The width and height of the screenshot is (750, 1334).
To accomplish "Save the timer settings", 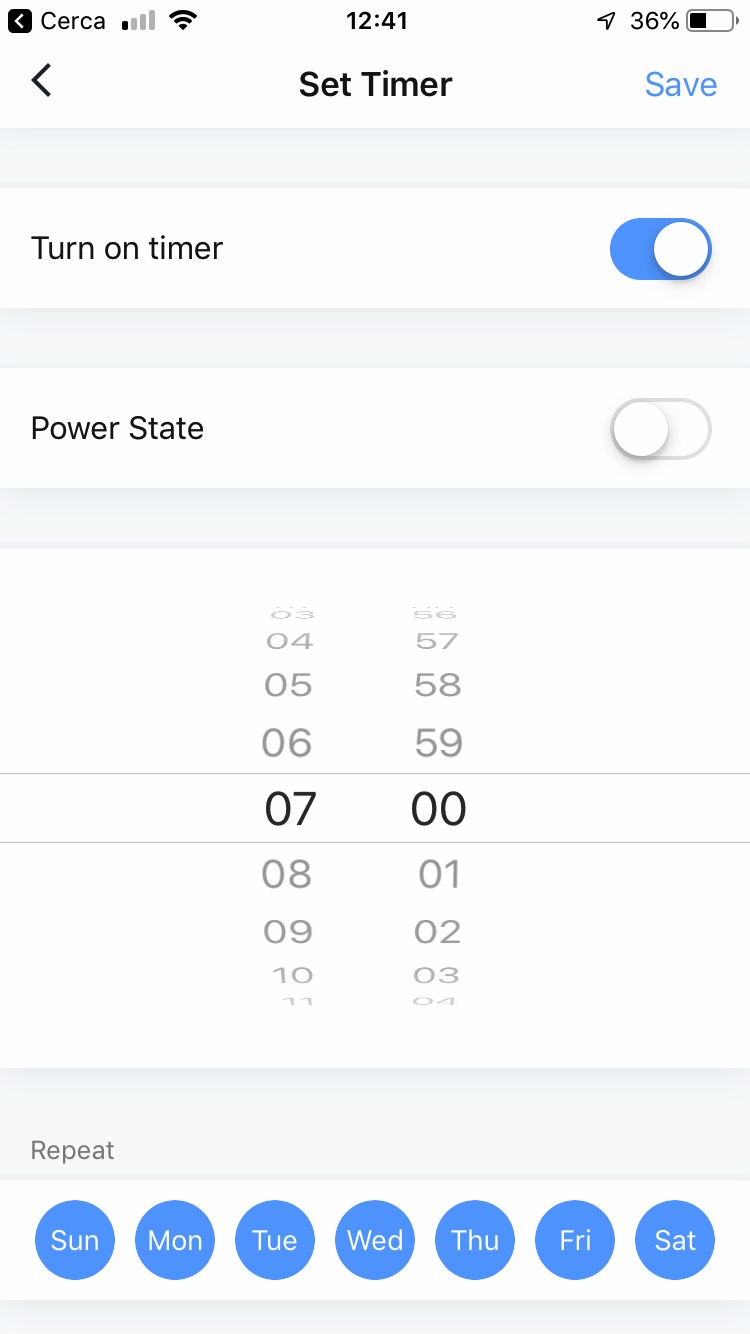I will (x=680, y=84).
